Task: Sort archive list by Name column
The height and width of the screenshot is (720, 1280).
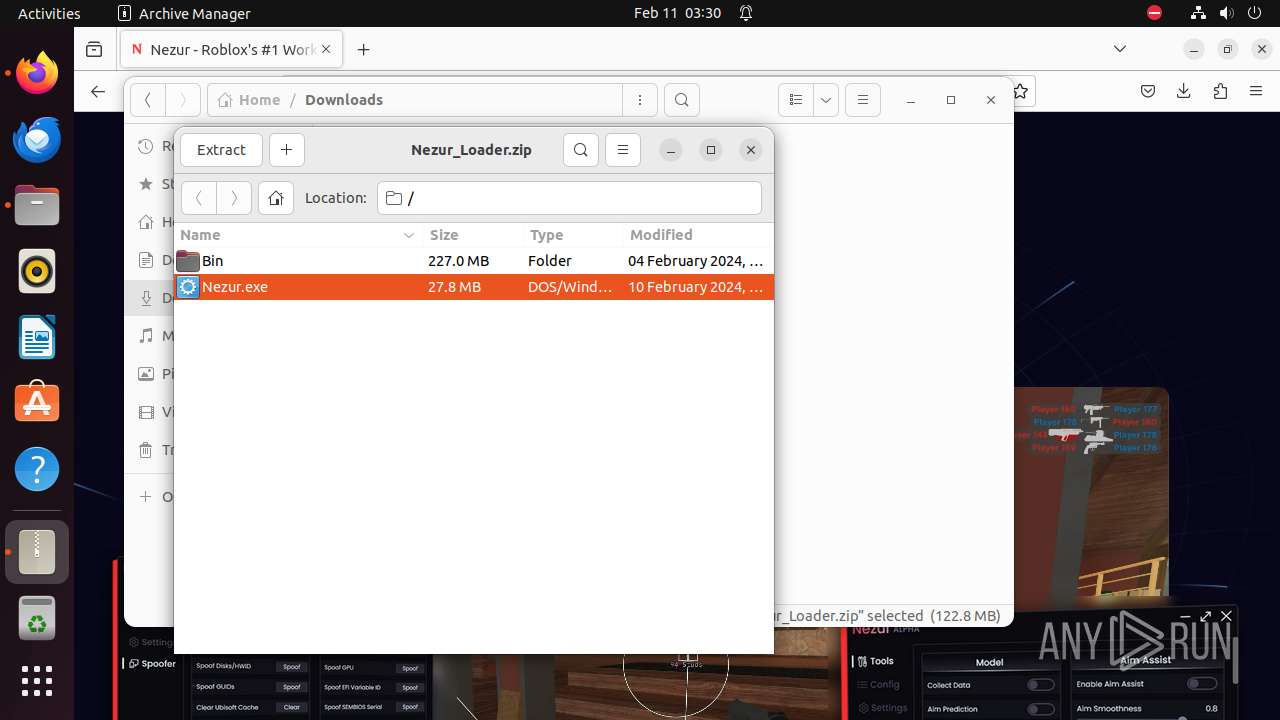Action: pyautogui.click(x=298, y=235)
